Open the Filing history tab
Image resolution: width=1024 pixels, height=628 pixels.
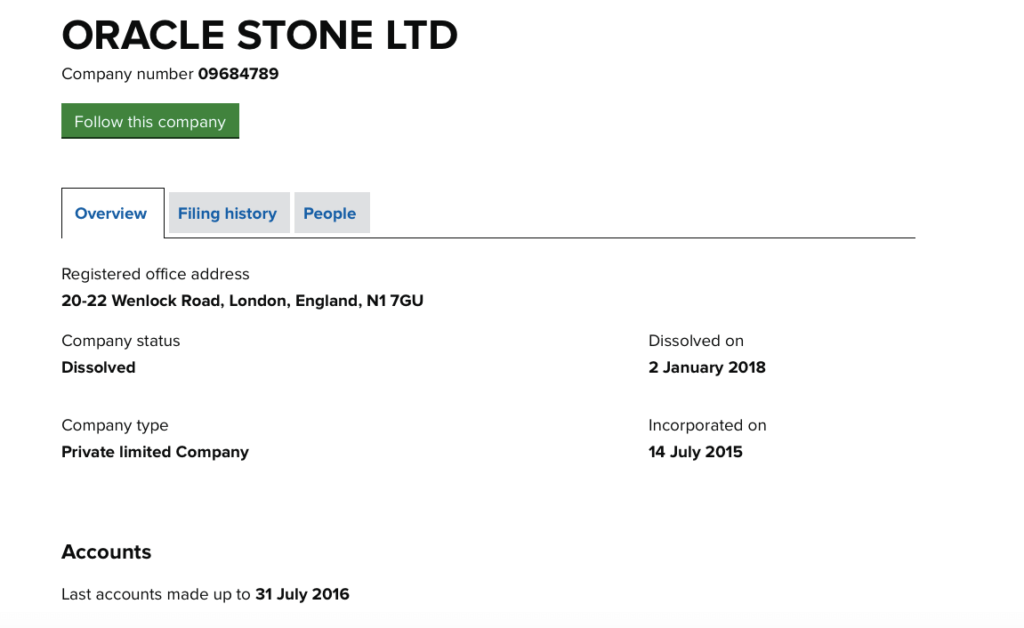227,213
